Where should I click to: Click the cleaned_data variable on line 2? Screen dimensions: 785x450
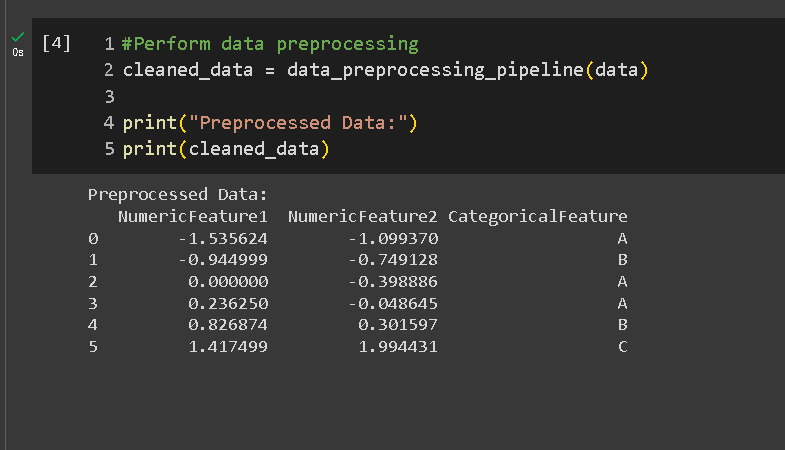point(188,70)
